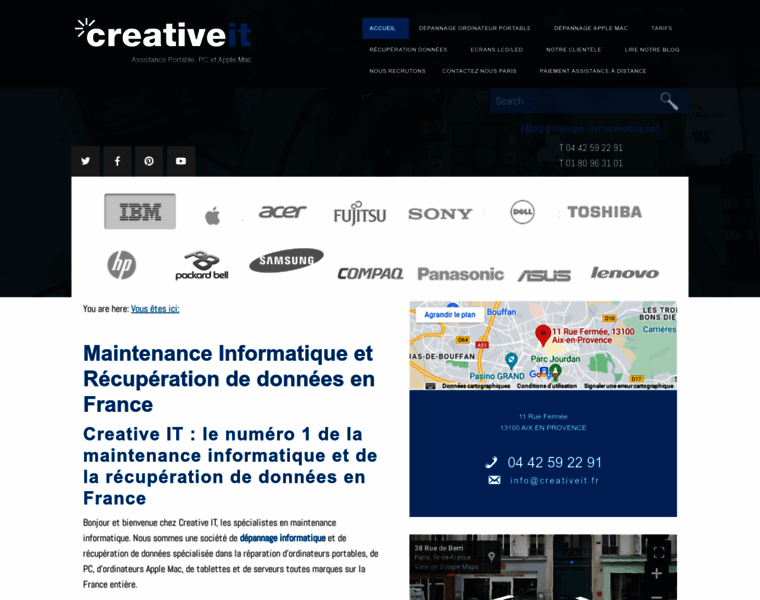
Task: Select the Lenovo brand logo
Action: 625,273
